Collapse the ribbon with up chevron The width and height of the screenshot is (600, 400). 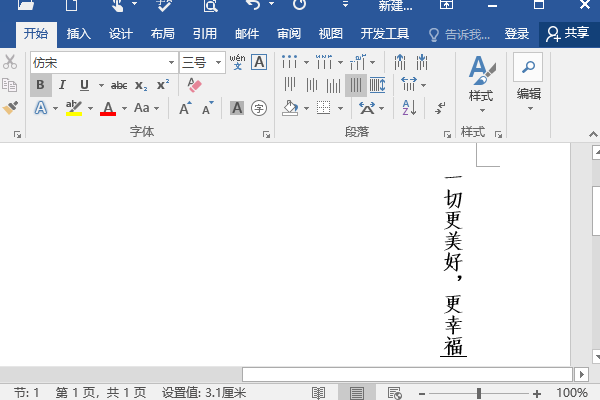[593, 134]
